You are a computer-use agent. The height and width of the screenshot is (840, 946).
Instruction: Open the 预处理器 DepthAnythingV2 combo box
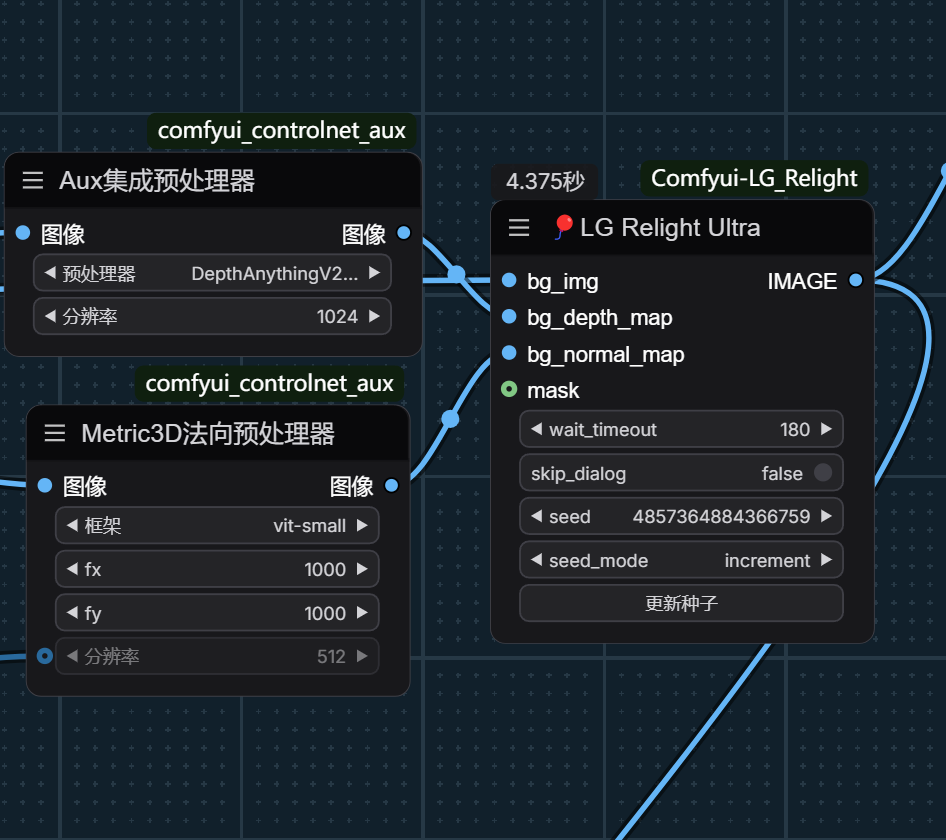tap(212, 273)
